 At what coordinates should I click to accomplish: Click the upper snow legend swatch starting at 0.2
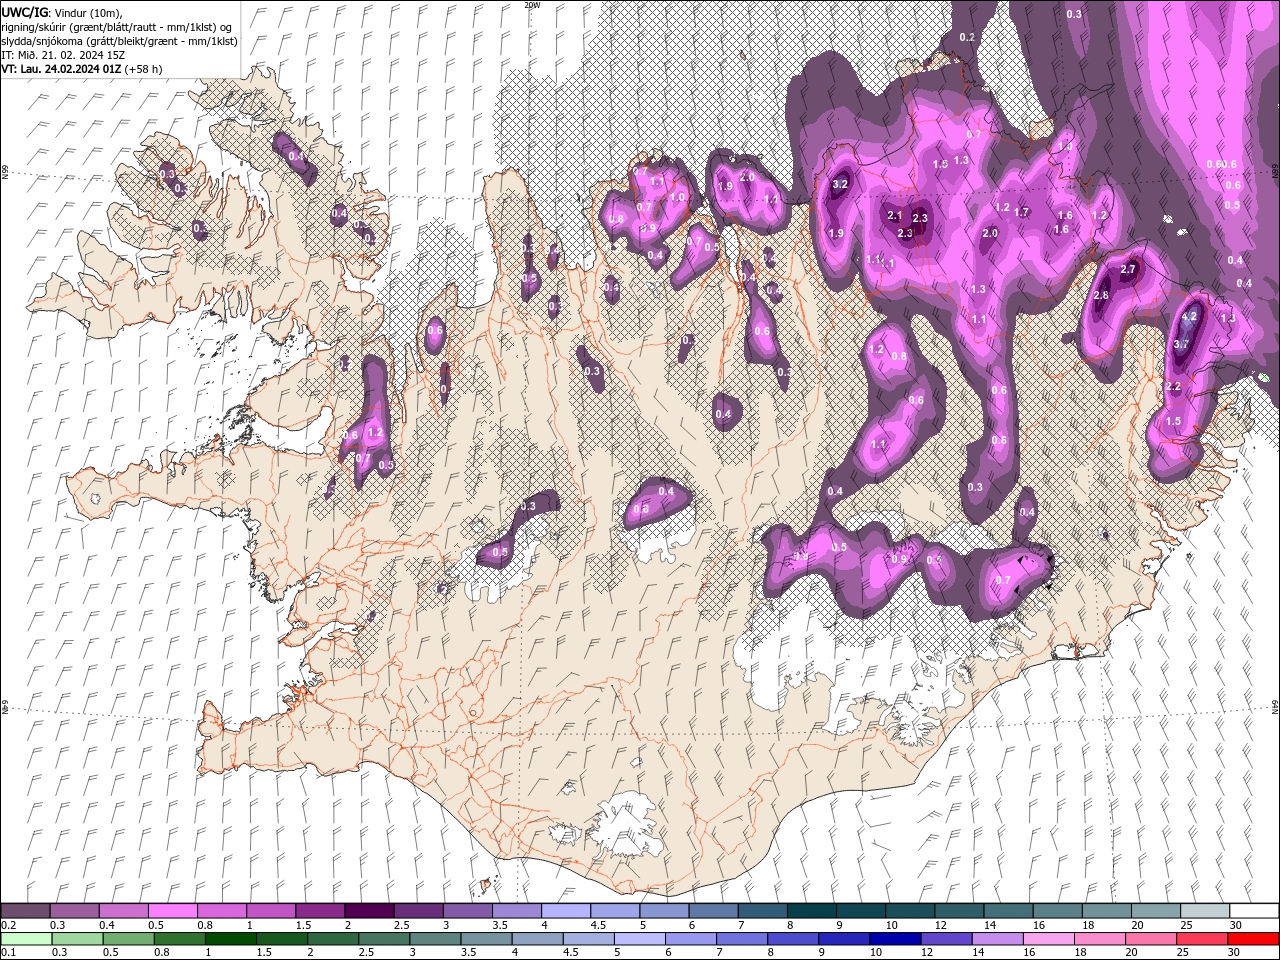pyautogui.click(x=25, y=911)
